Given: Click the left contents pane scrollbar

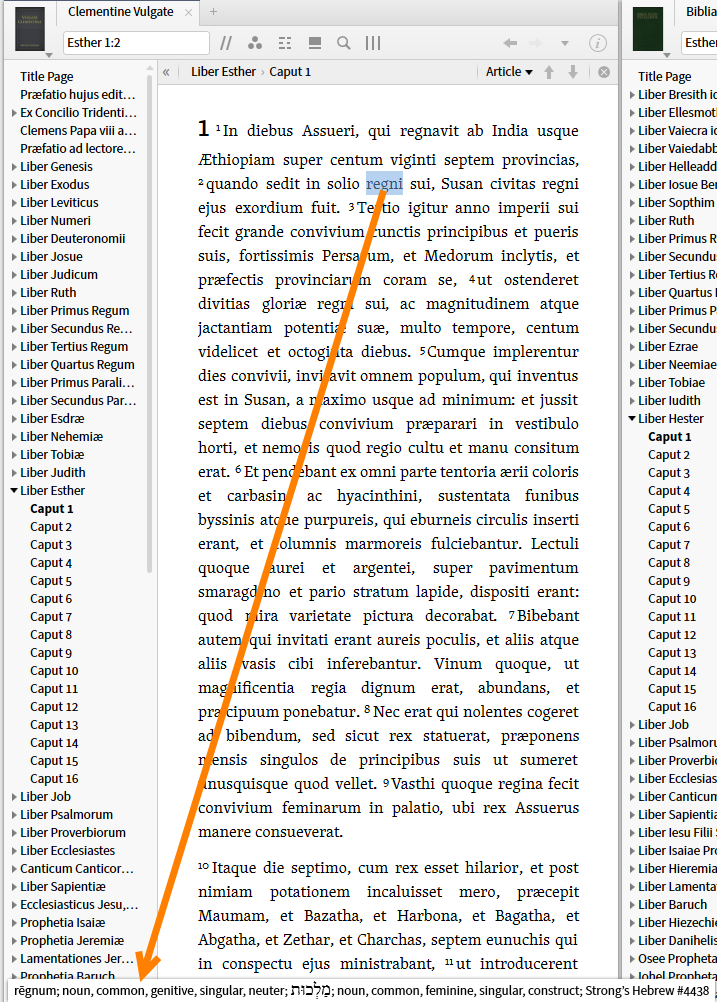Looking at the screenshot, I should click(150, 323).
